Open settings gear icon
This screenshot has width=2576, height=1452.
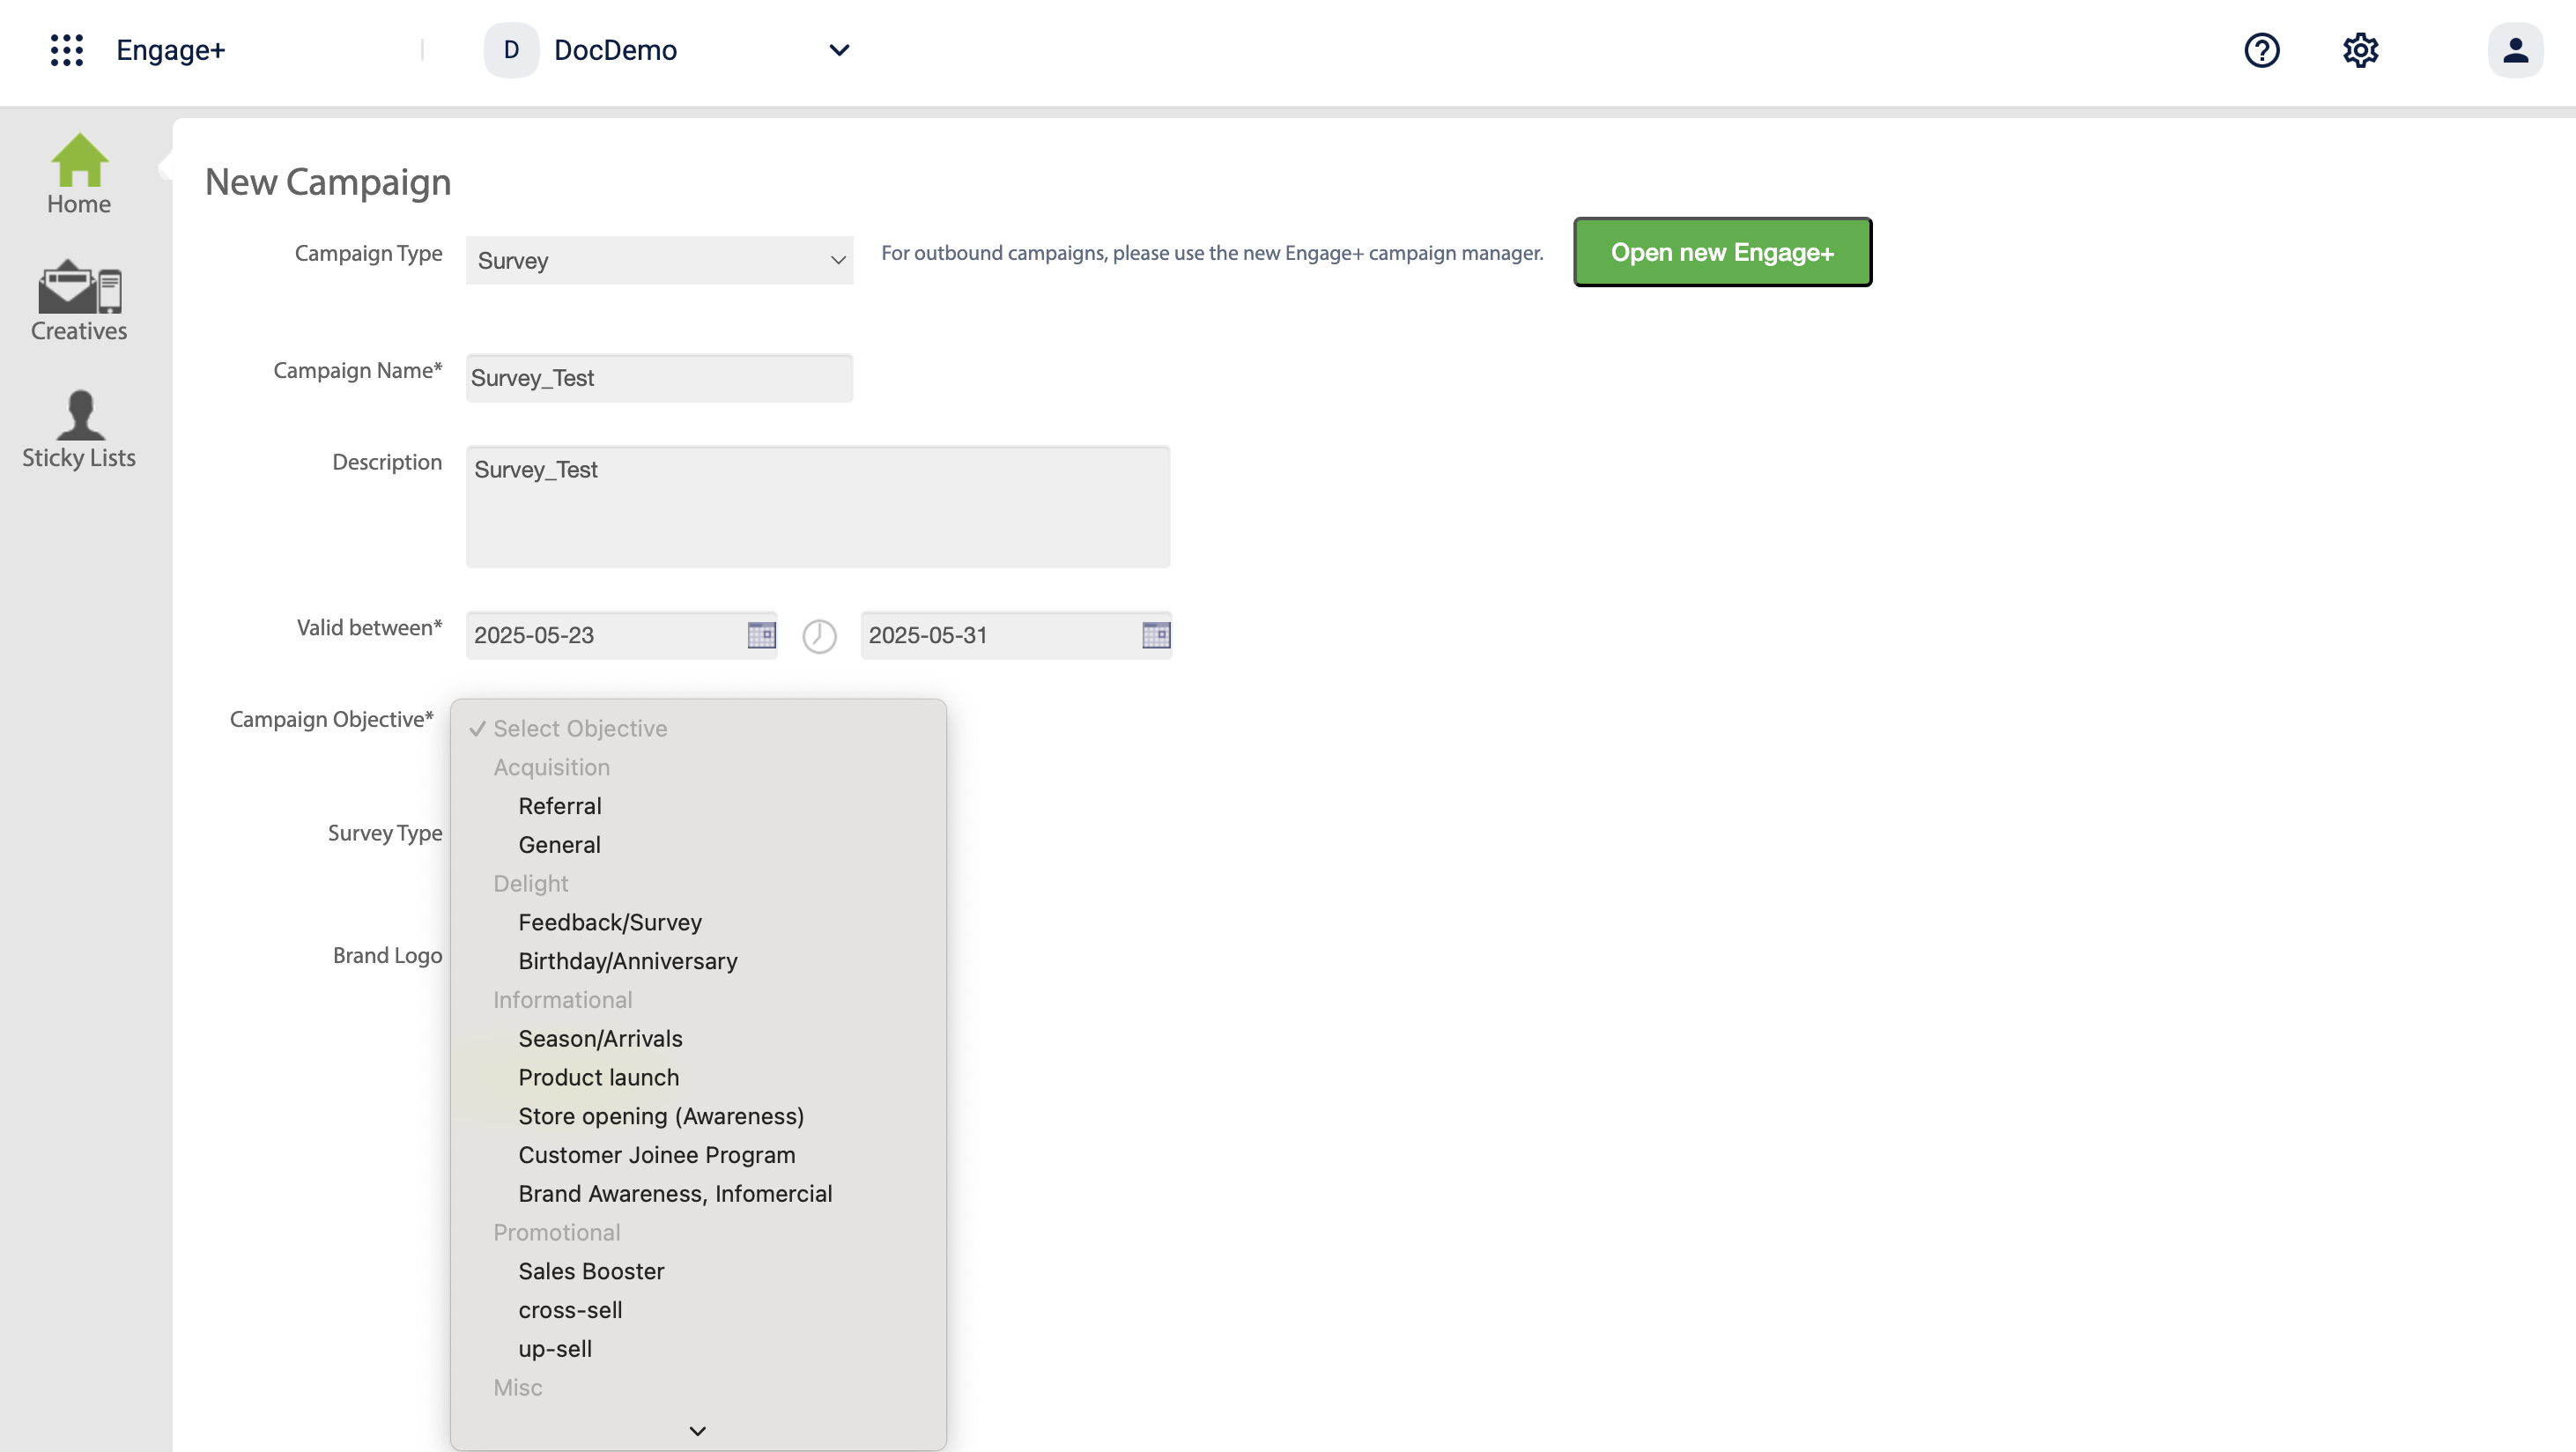2360,50
